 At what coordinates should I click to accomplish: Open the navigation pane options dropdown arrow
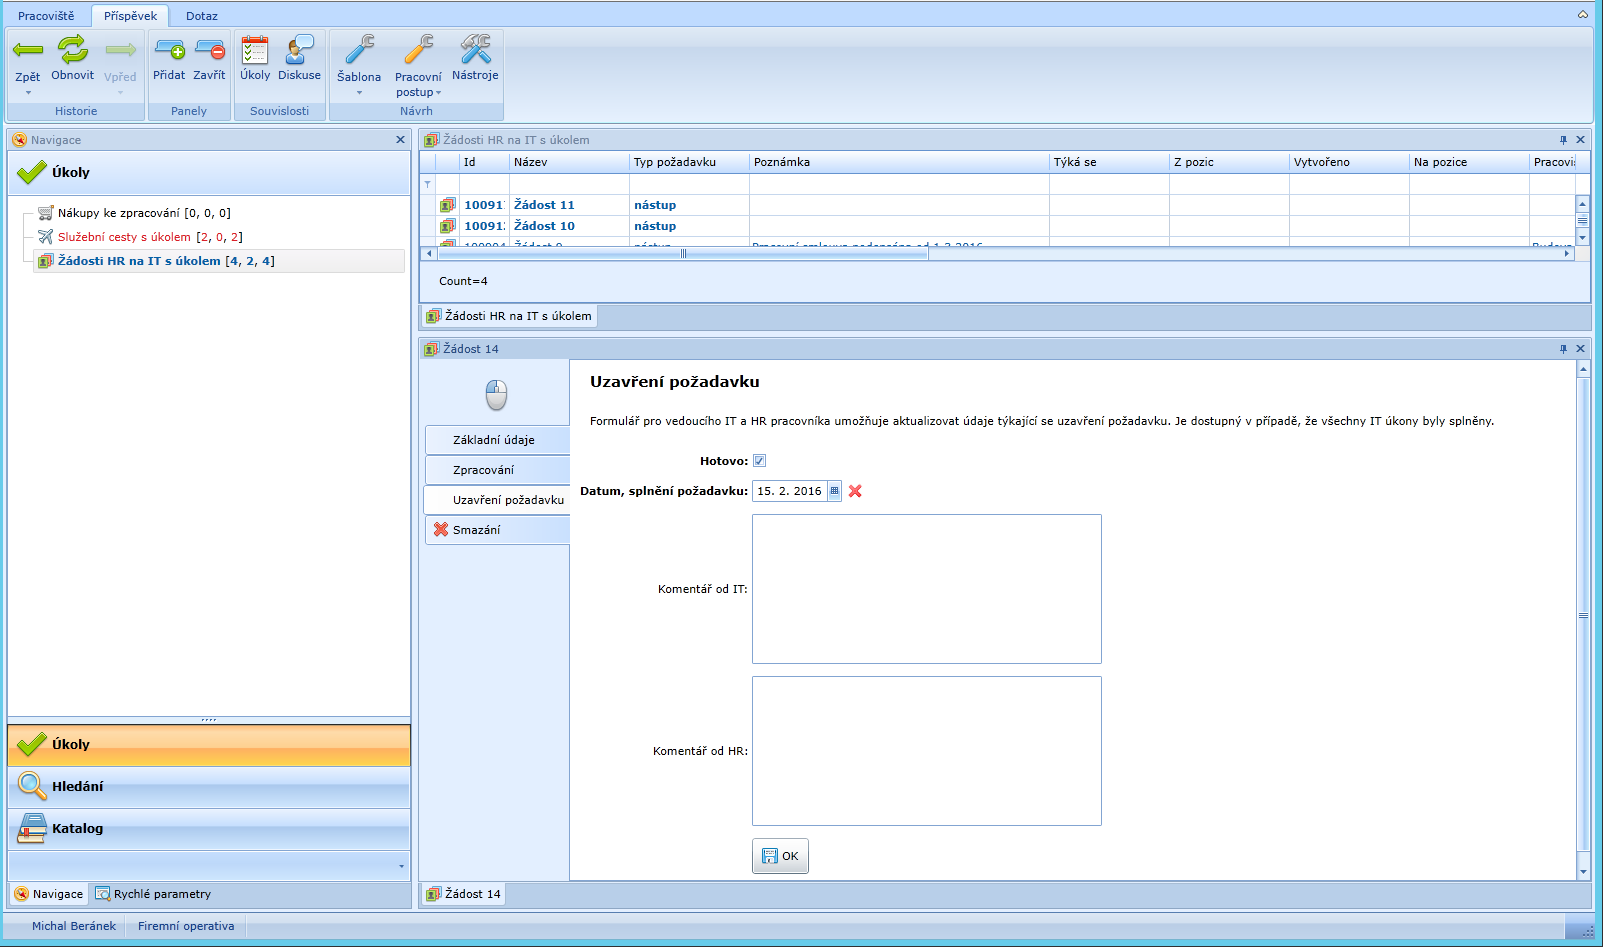coord(402,866)
